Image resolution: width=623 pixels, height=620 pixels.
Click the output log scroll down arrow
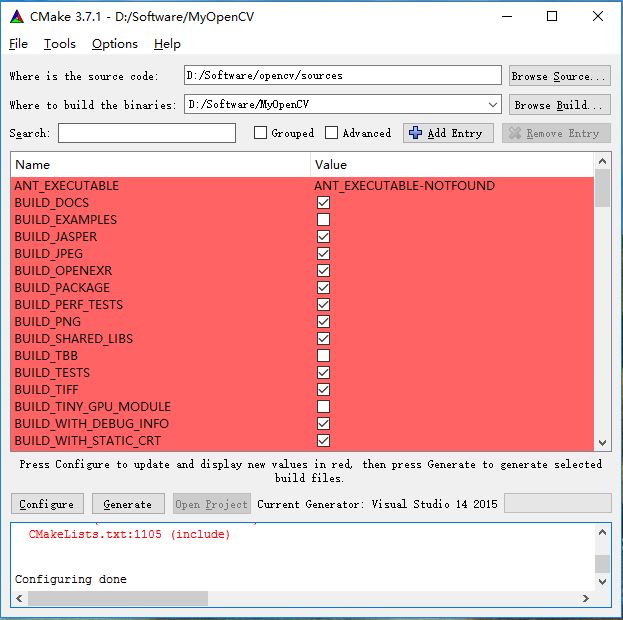pos(602,581)
